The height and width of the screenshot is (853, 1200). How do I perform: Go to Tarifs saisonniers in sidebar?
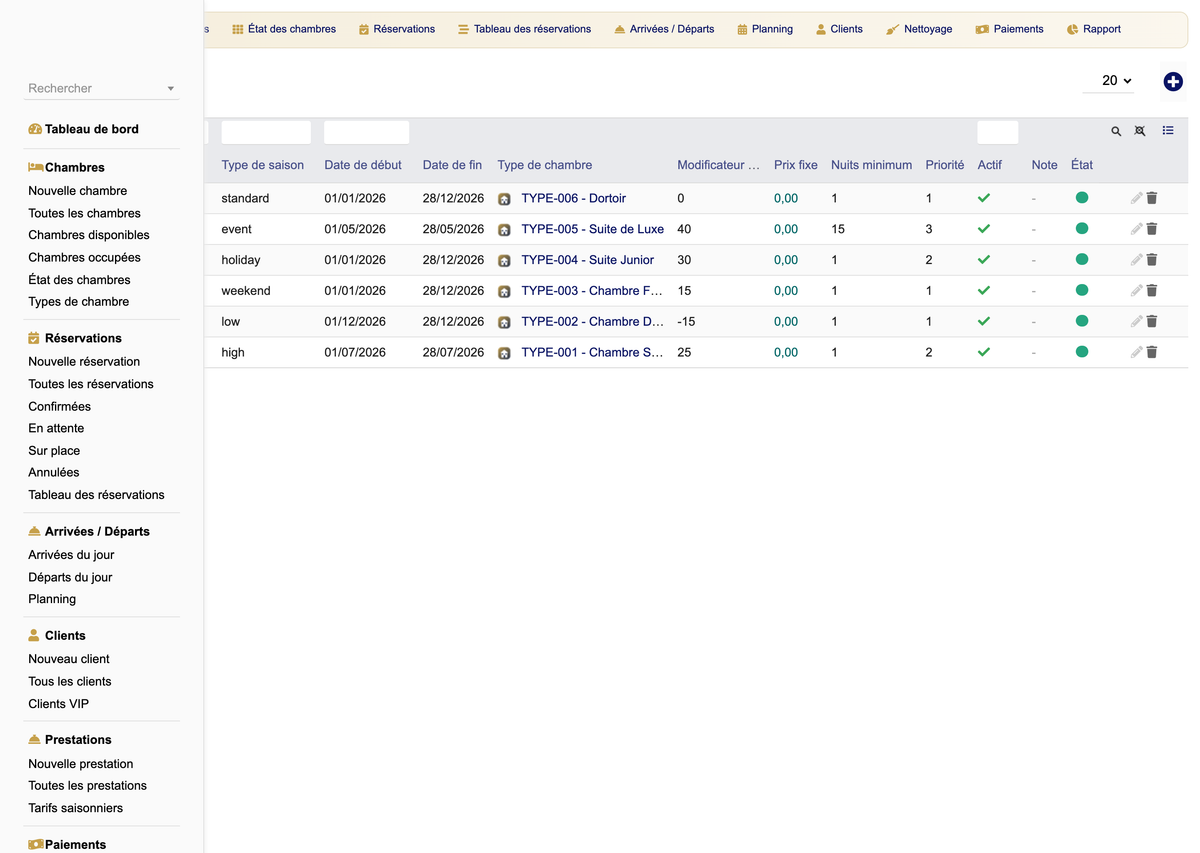(76, 808)
